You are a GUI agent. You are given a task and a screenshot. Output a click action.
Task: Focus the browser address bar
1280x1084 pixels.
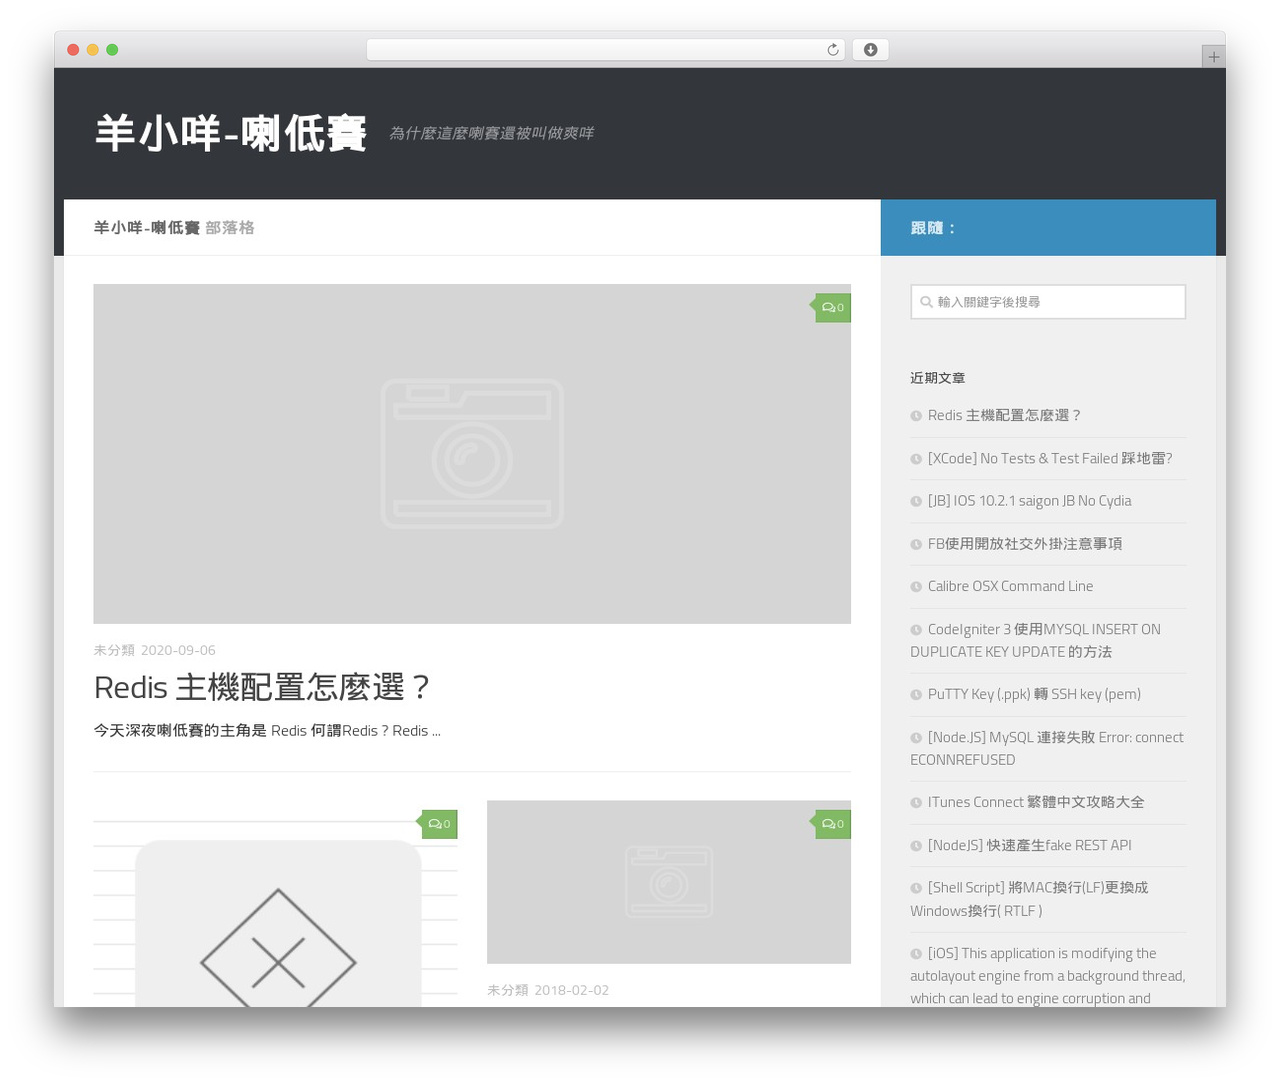pos(605,50)
